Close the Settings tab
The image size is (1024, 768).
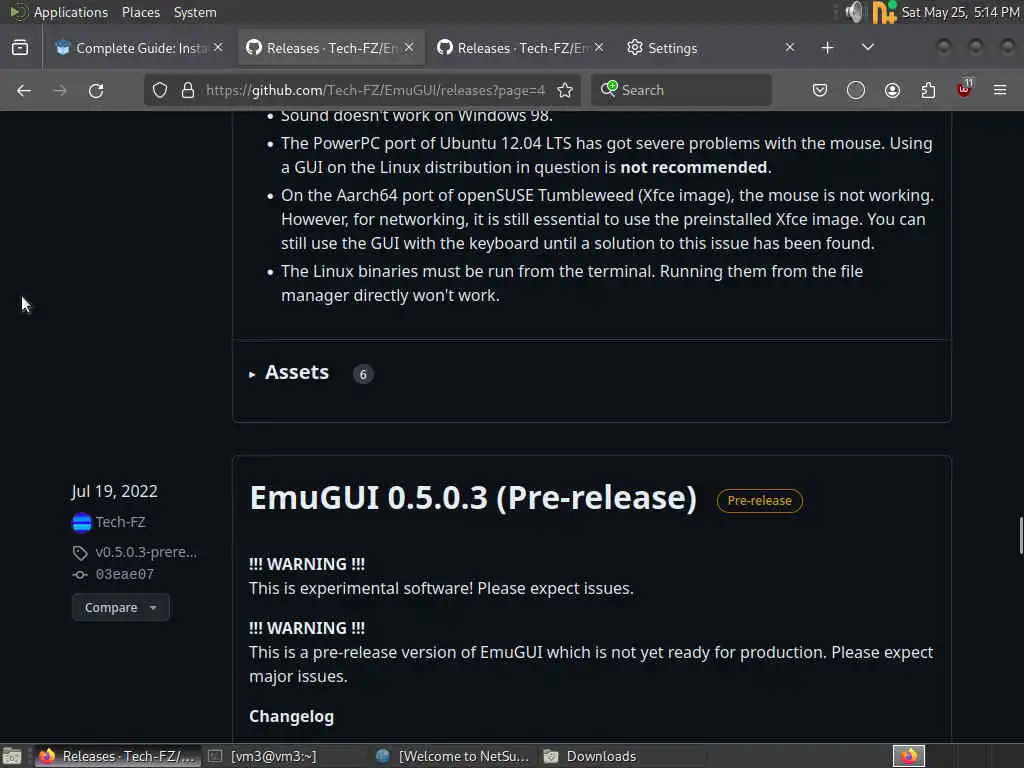click(790, 48)
